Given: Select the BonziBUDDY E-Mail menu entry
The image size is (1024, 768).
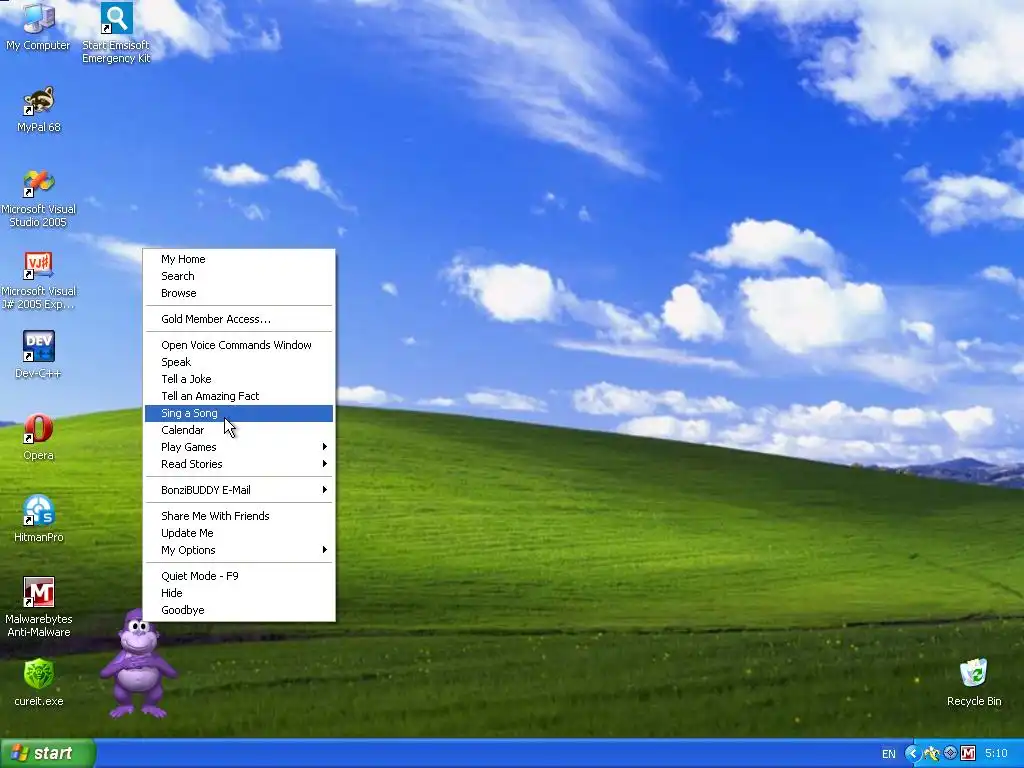Looking at the screenshot, I should click(239, 490).
